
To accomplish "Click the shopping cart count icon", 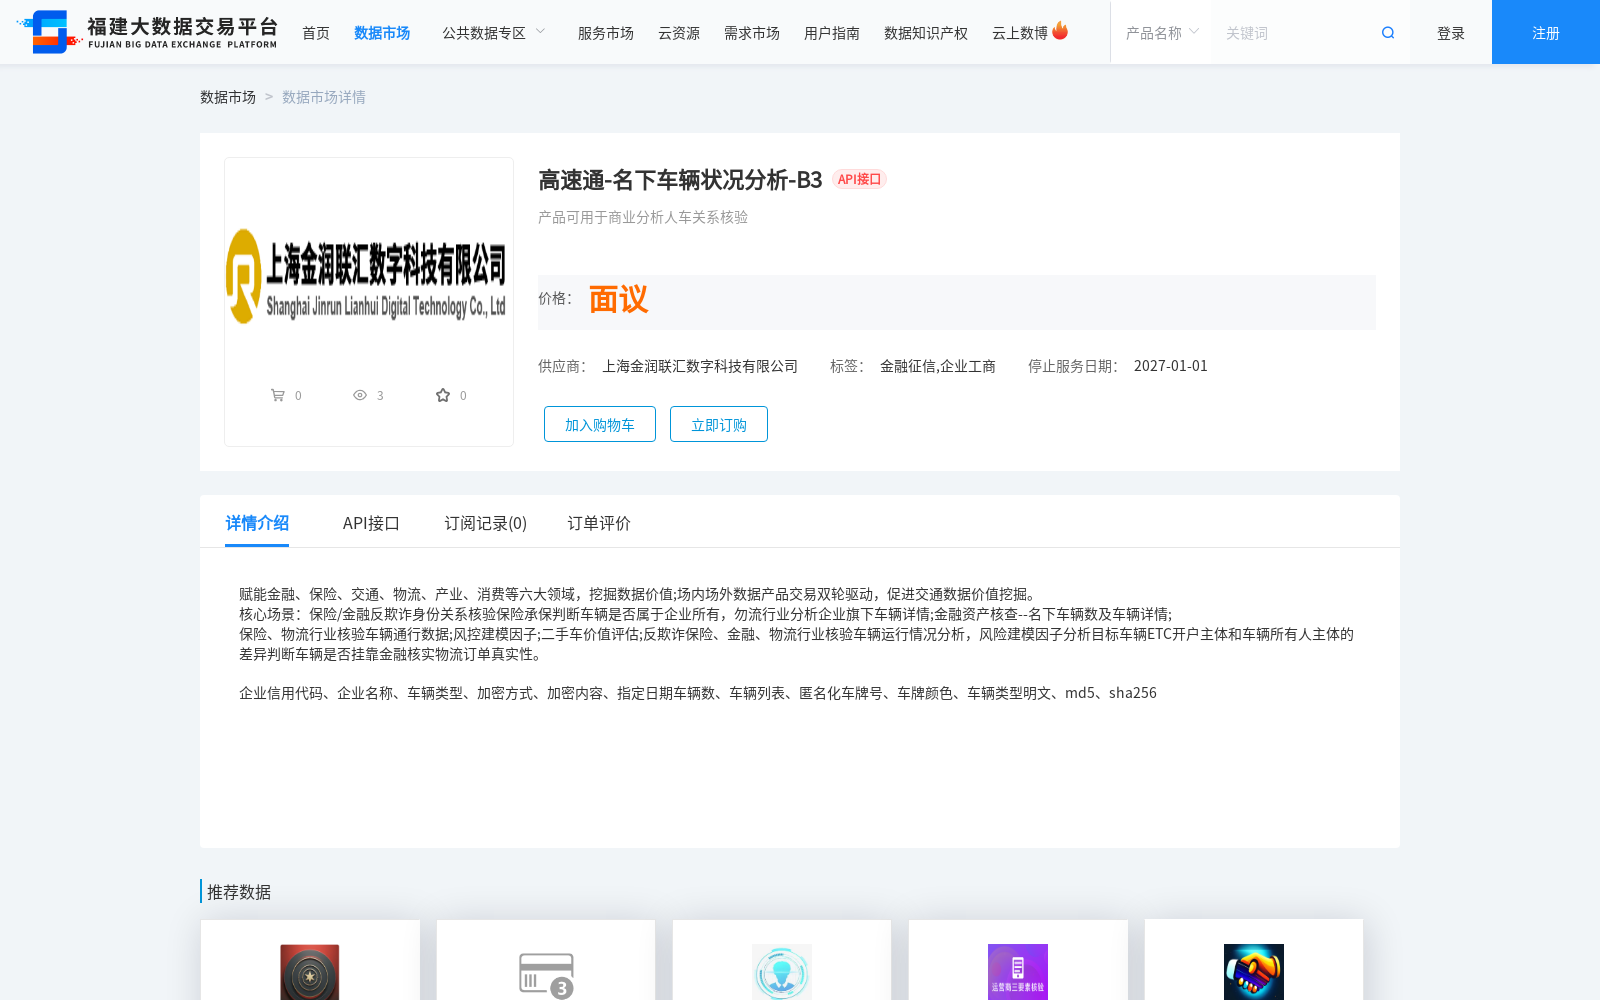I will coord(278,395).
